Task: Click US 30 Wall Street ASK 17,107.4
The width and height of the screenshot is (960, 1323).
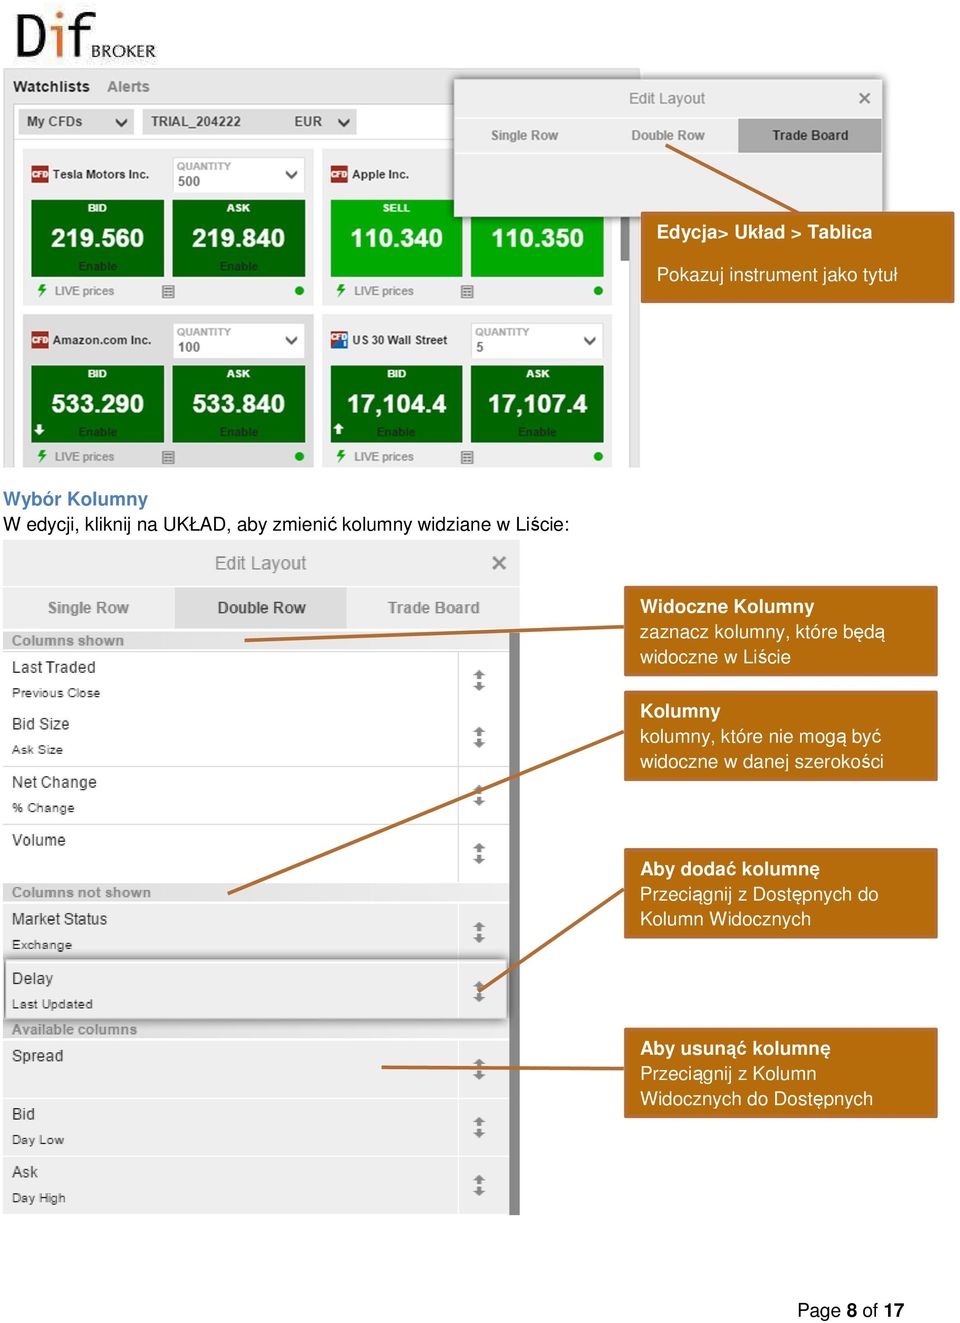Action: click(x=537, y=404)
